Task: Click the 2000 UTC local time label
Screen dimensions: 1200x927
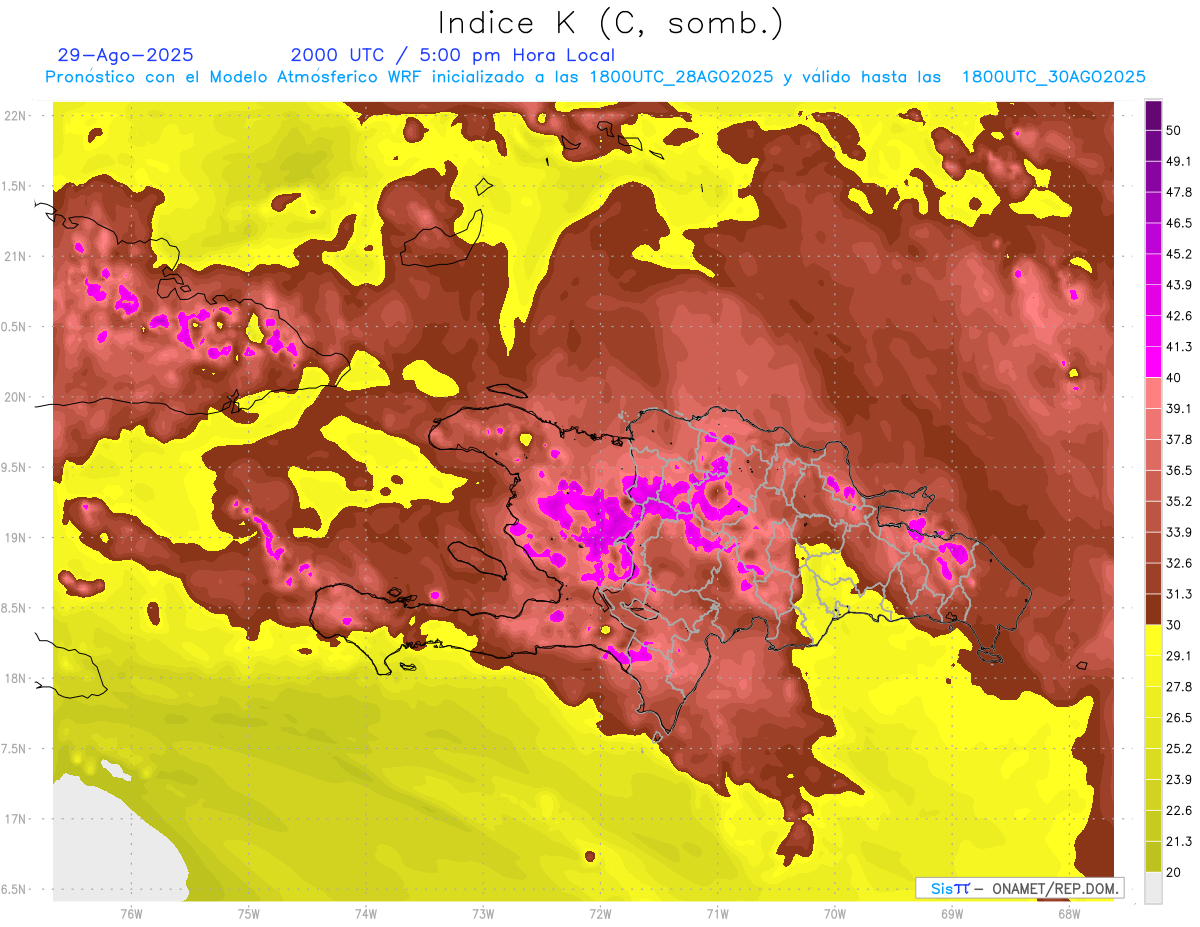Action: tap(452, 55)
